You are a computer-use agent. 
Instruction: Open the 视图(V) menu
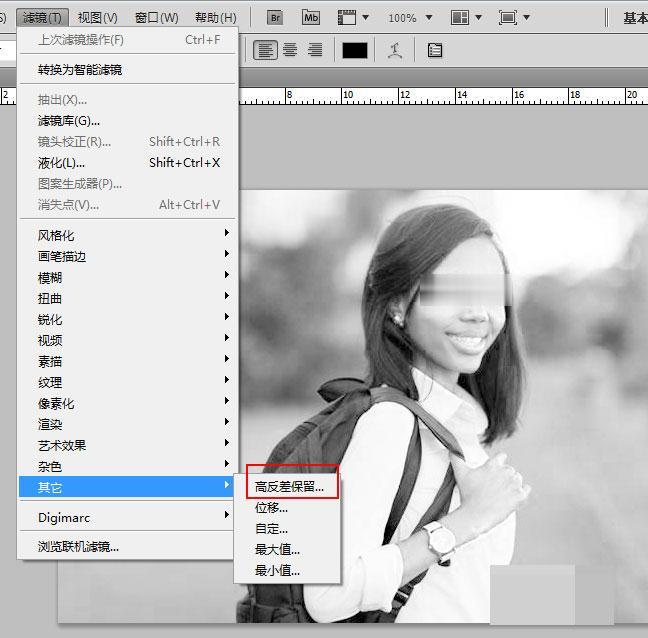(x=98, y=18)
